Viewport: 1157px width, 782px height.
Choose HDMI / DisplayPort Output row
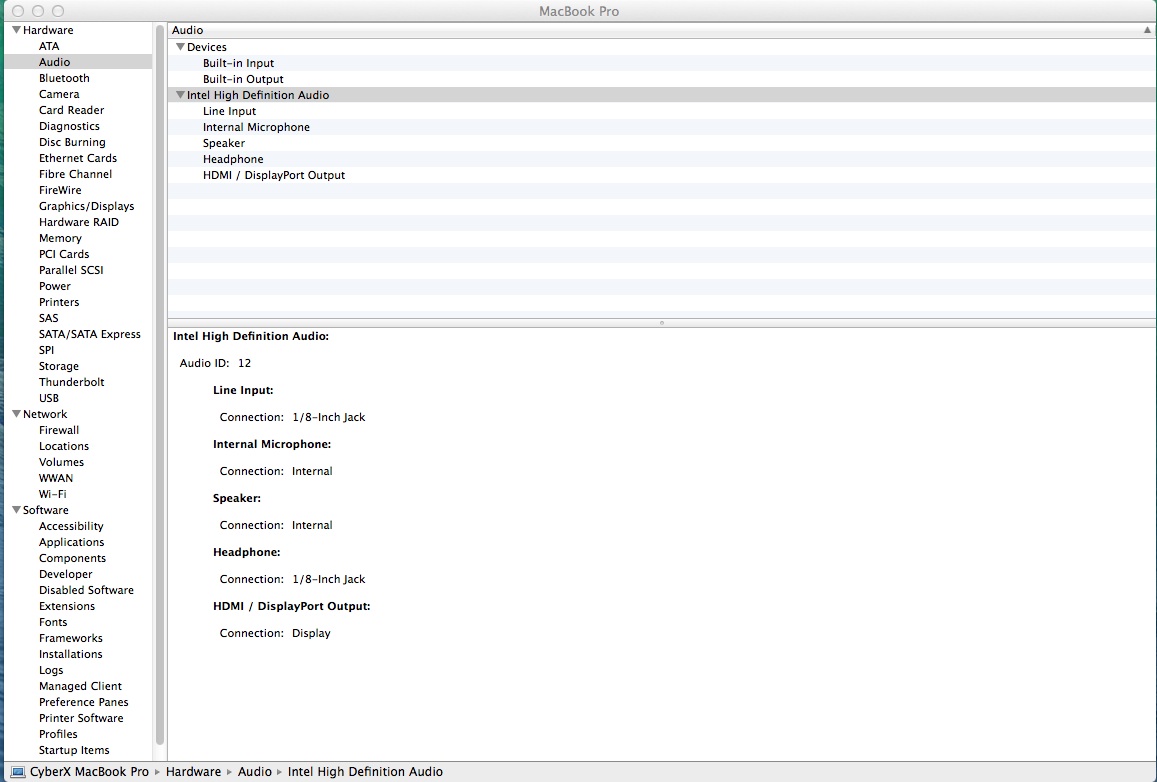(273, 175)
